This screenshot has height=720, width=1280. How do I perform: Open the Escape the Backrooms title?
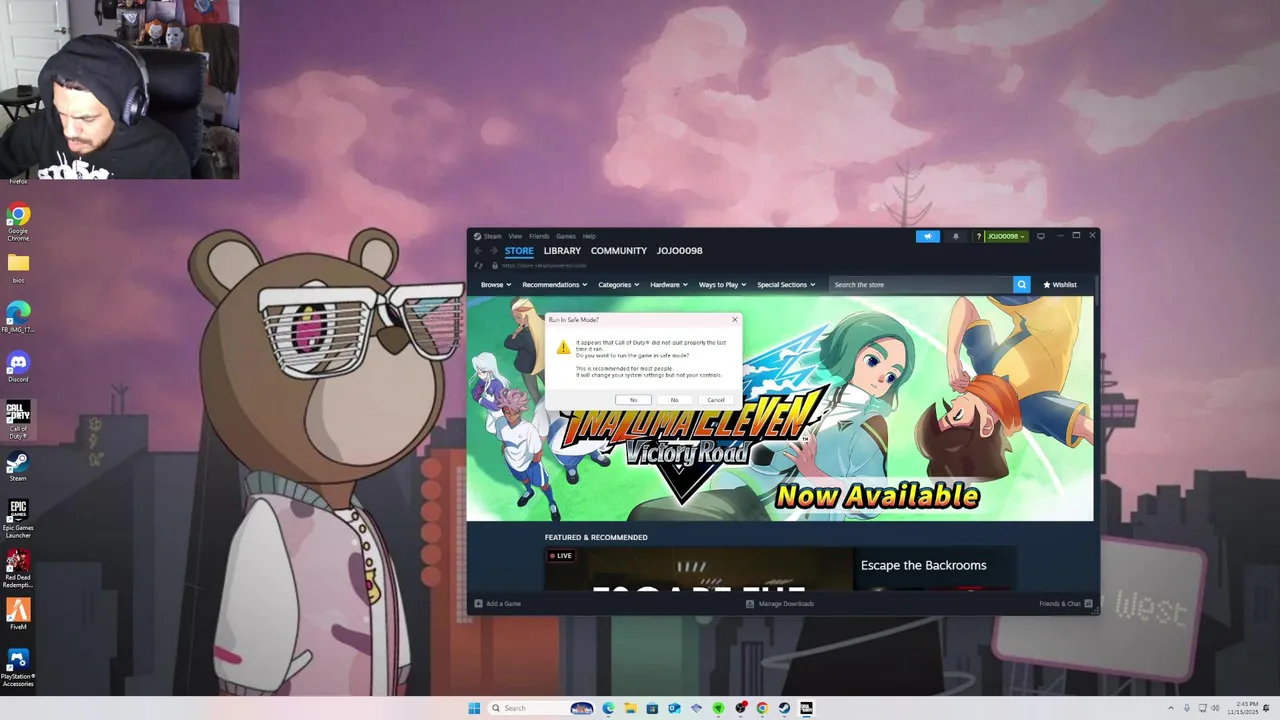click(924, 565)
